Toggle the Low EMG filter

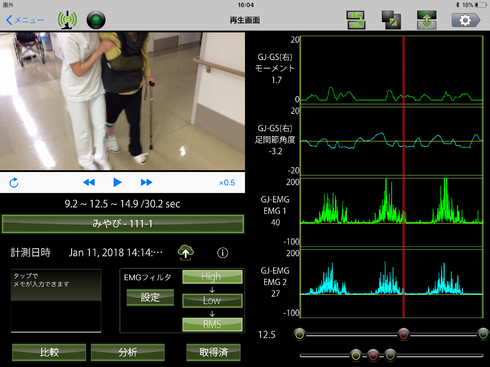[212, 301]
